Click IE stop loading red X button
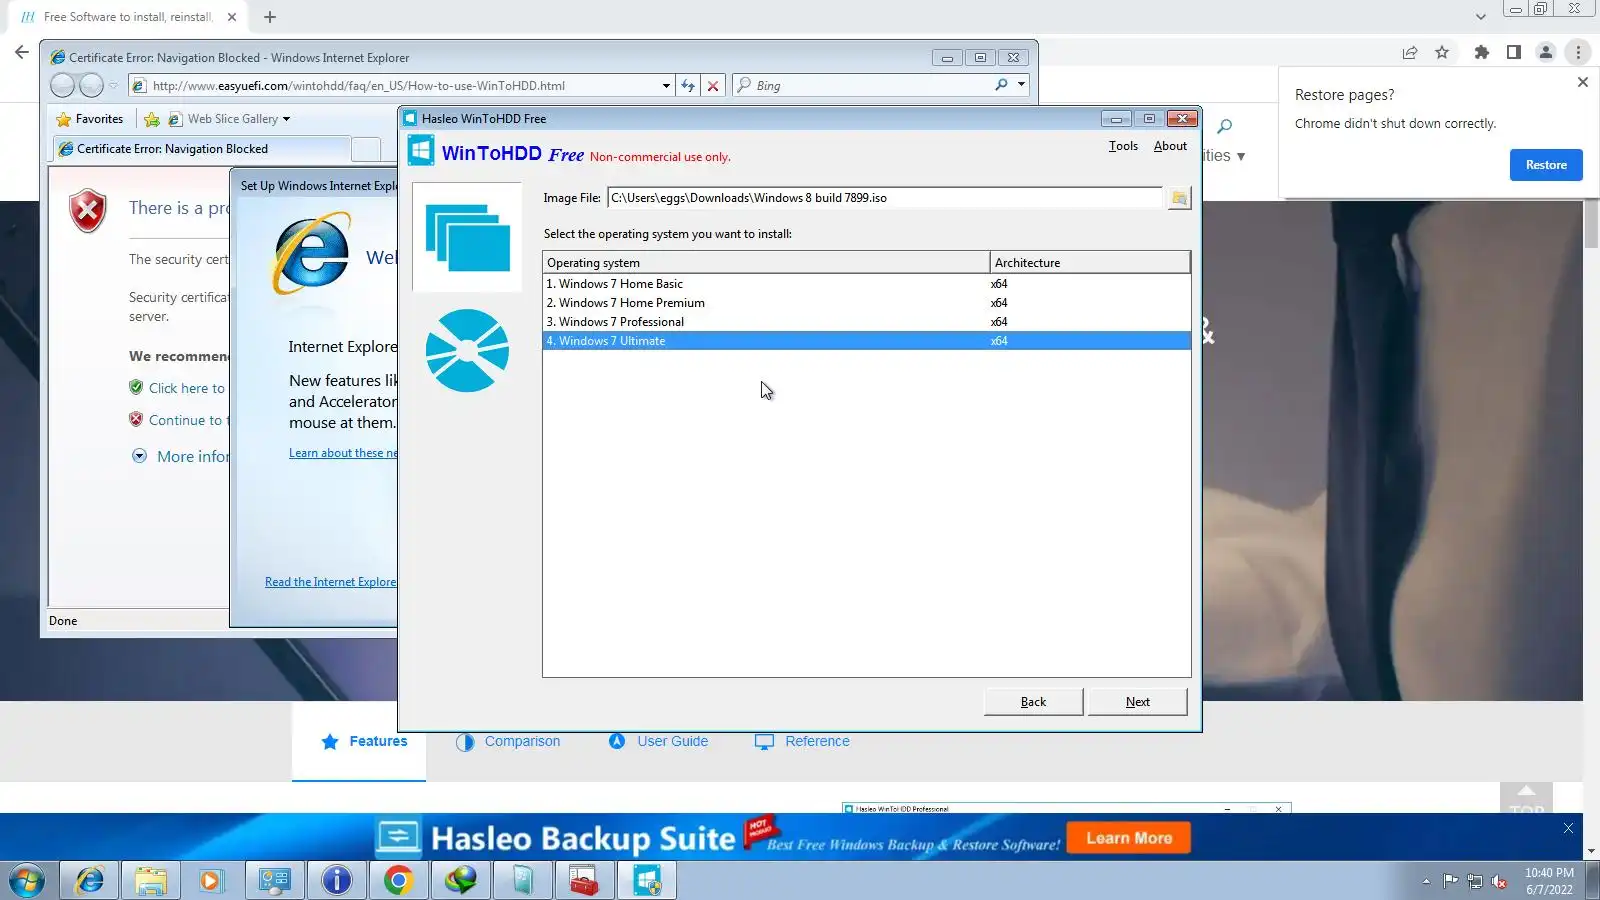This screenshot has height=900, width=1600. point(713,86)
